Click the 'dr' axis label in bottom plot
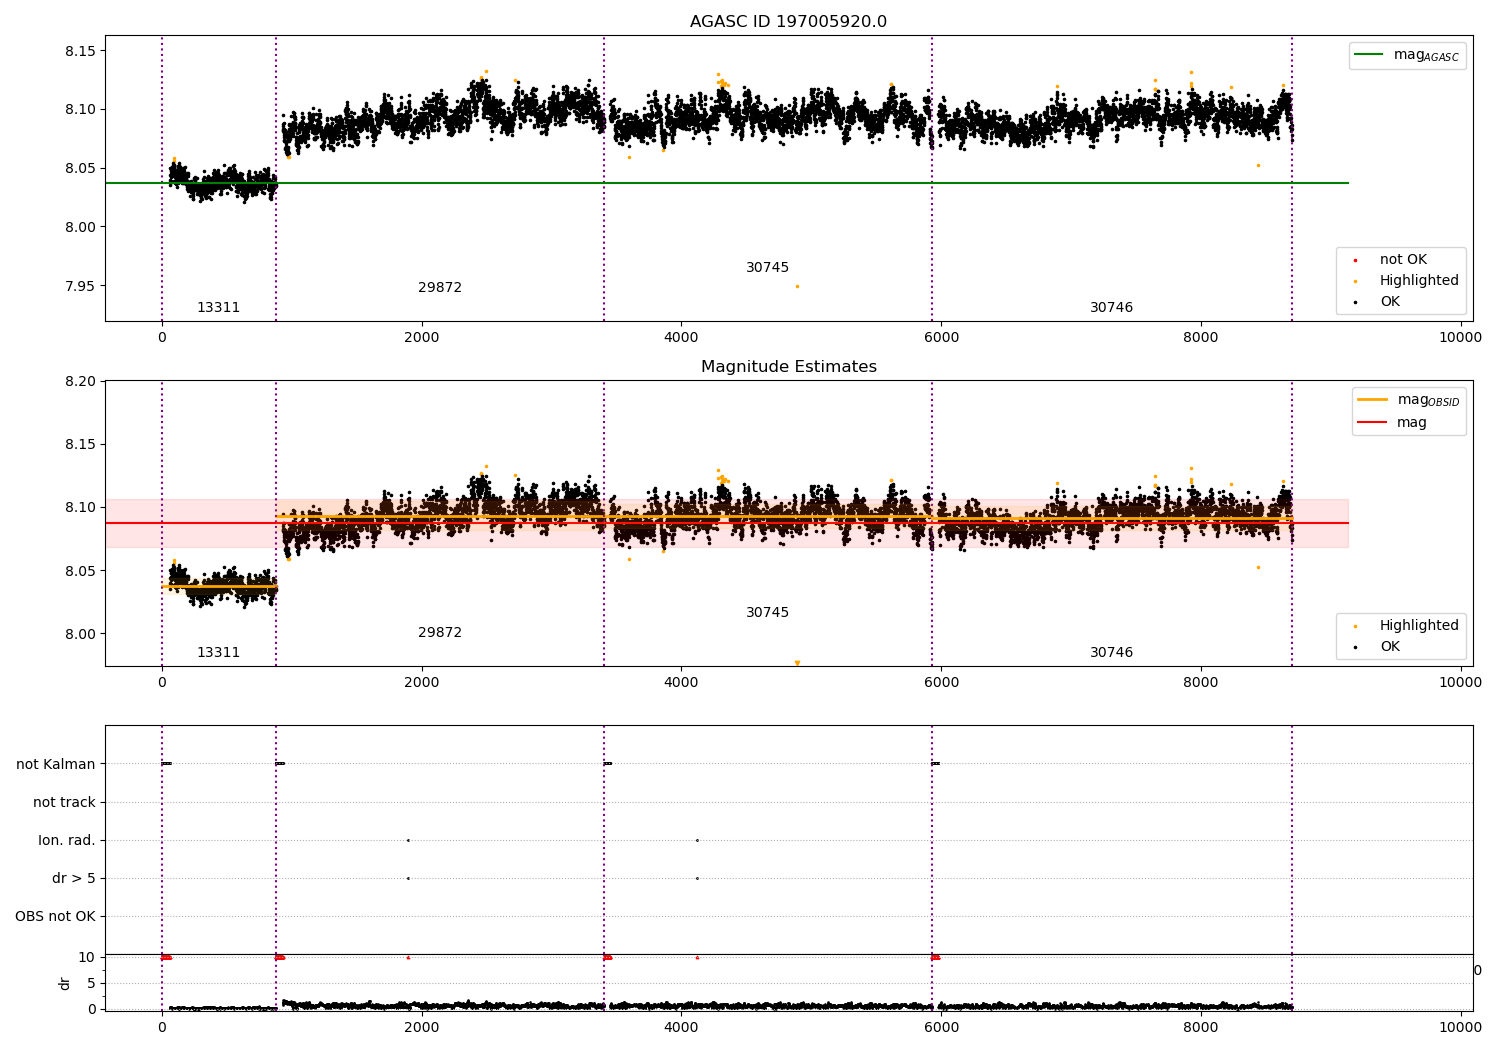The image size is (1500, 1050). [x=65, y=984]
